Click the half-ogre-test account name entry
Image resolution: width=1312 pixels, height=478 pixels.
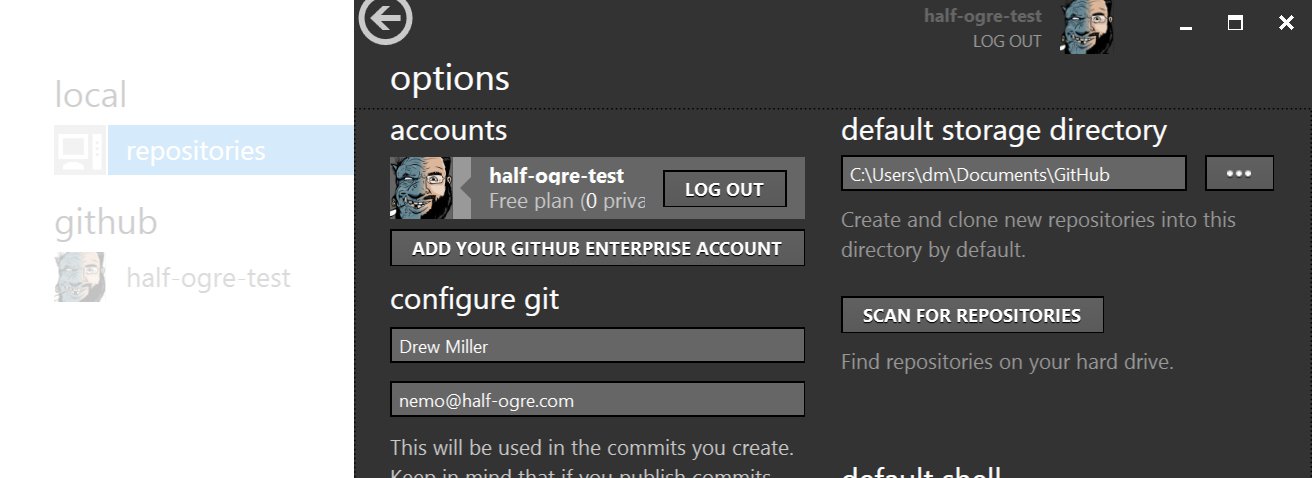[x=556, y=176]
